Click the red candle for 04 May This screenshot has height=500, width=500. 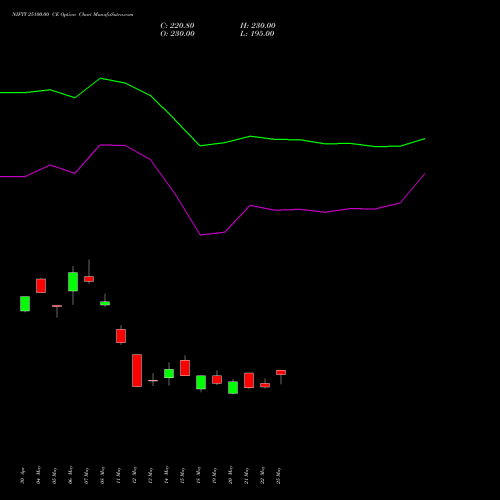click(41, 286)
